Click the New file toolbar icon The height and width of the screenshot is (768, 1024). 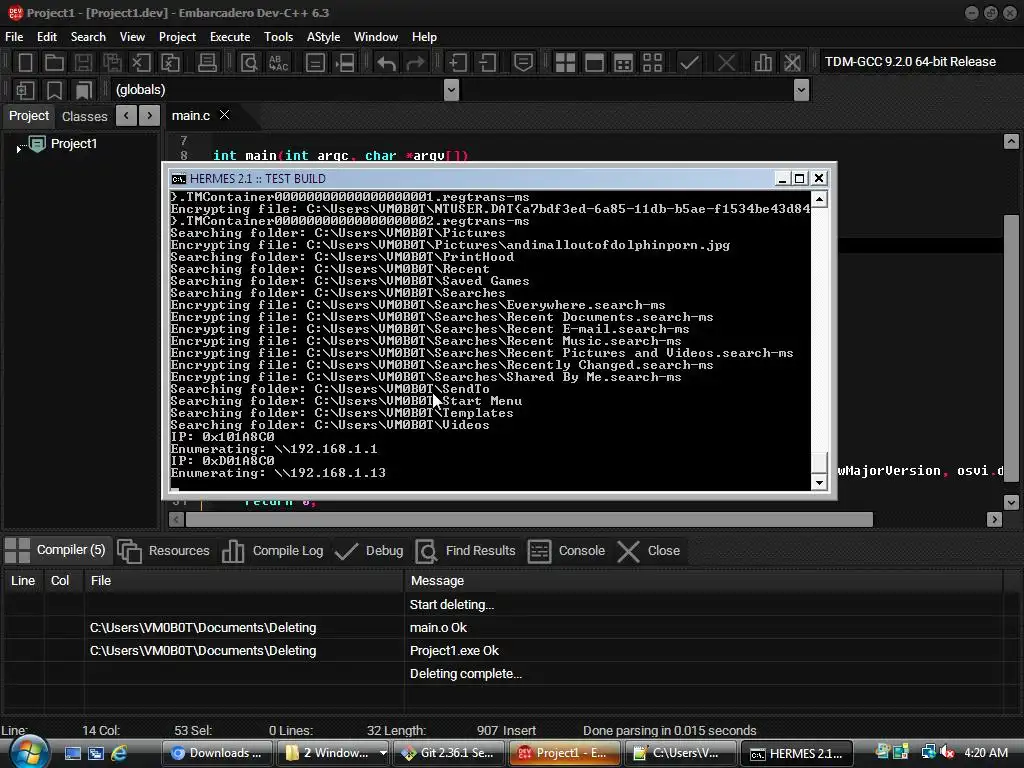pos(25,63)
